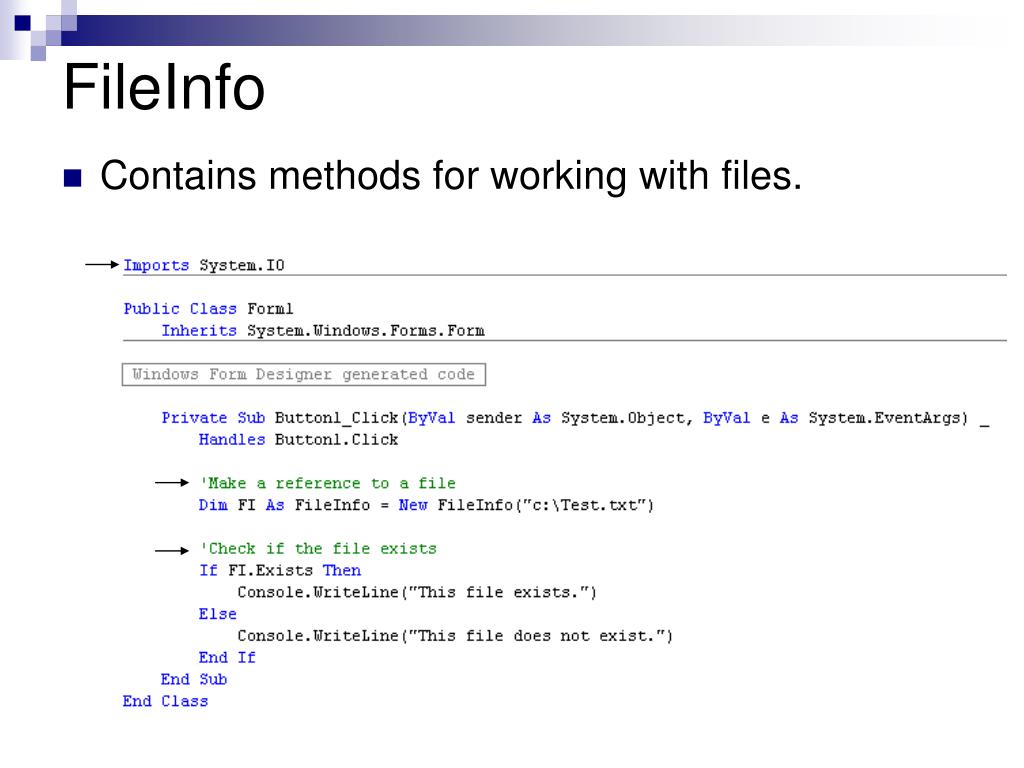Click the 'Handles Button1.Click' line
The height and width of the screenshot is (768, 1024).
tap(298, 440)
